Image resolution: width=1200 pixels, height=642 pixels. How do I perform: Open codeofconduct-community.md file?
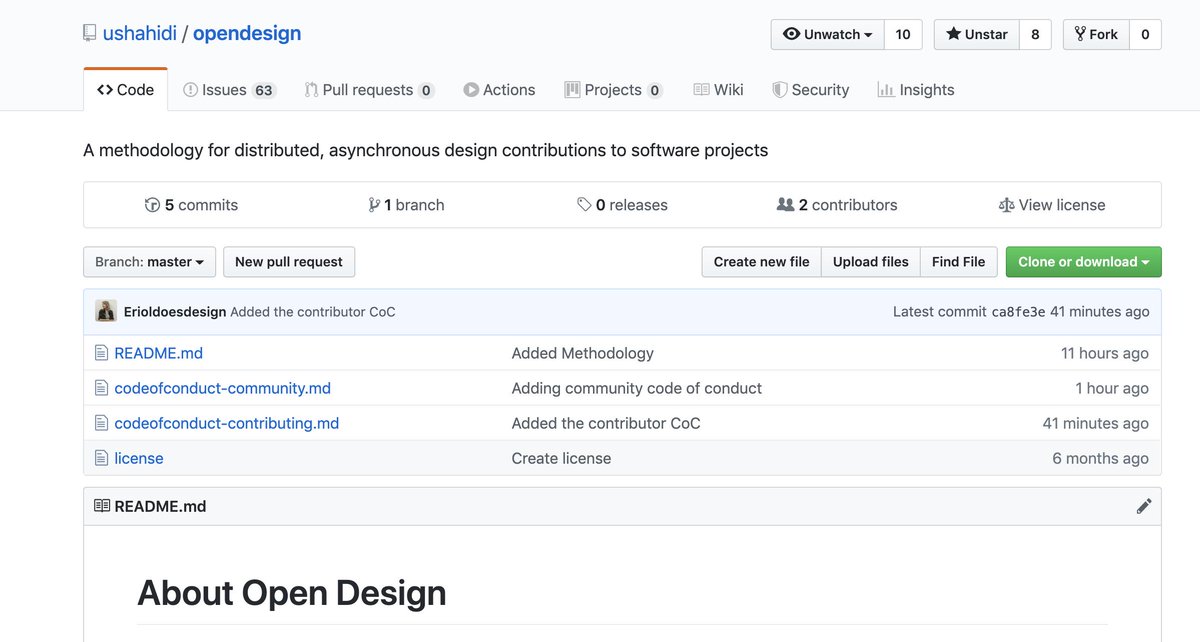[223, 388]
